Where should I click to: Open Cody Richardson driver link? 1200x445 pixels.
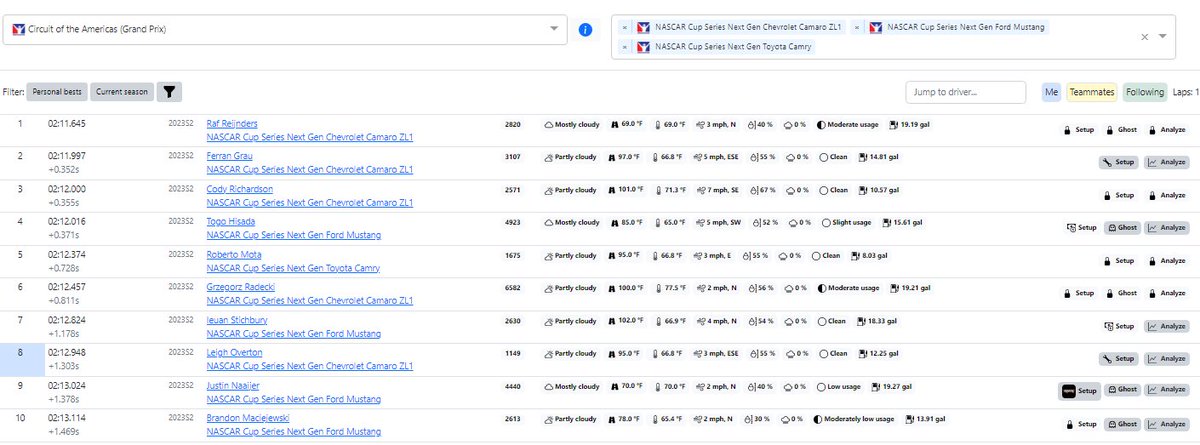[238, 189]
